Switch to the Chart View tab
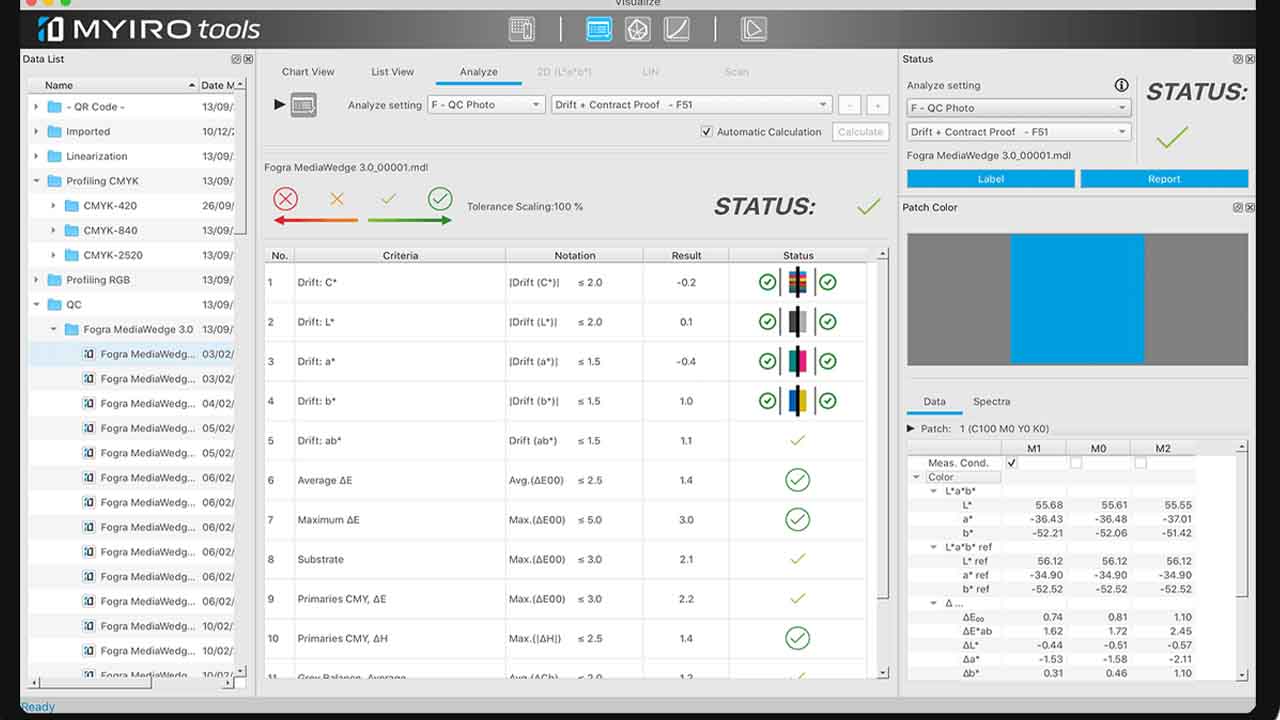Image resolution: width=1280 pixels, height=720 pixels. pos(308,71)
